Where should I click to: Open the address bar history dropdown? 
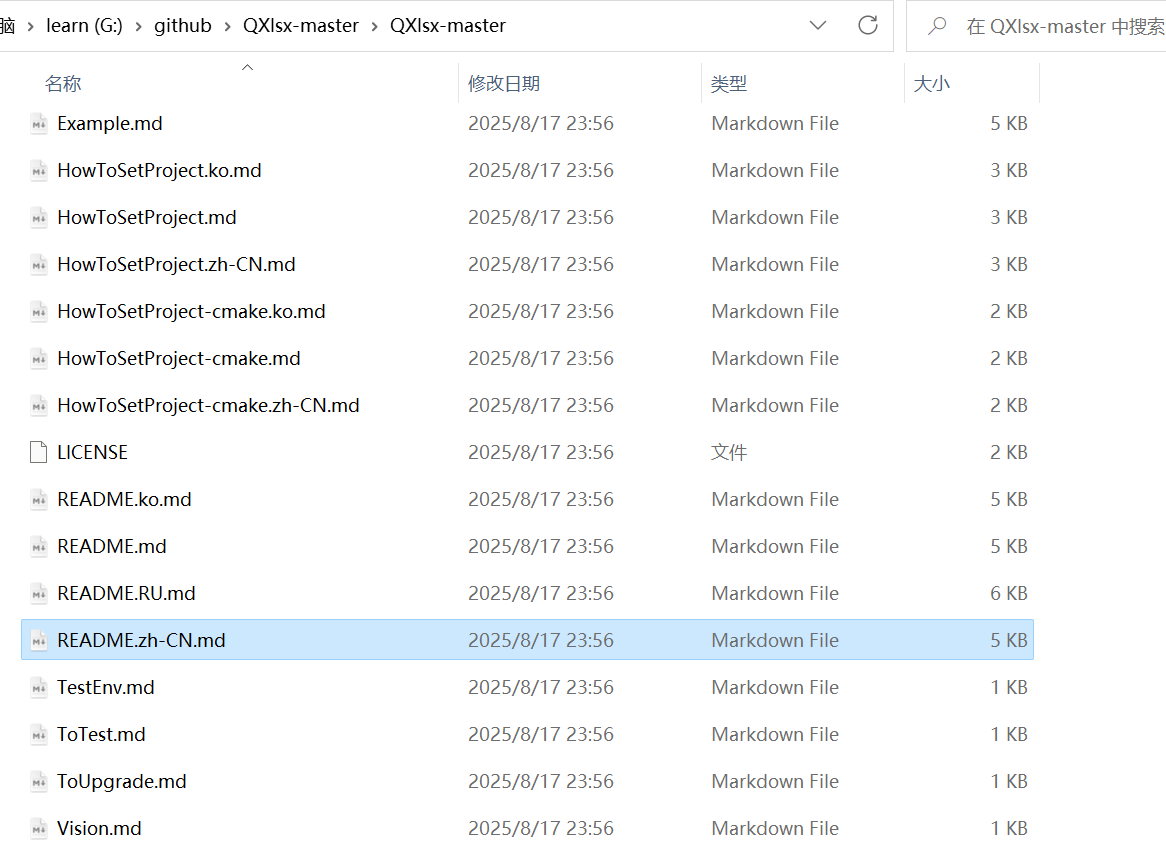818,25
